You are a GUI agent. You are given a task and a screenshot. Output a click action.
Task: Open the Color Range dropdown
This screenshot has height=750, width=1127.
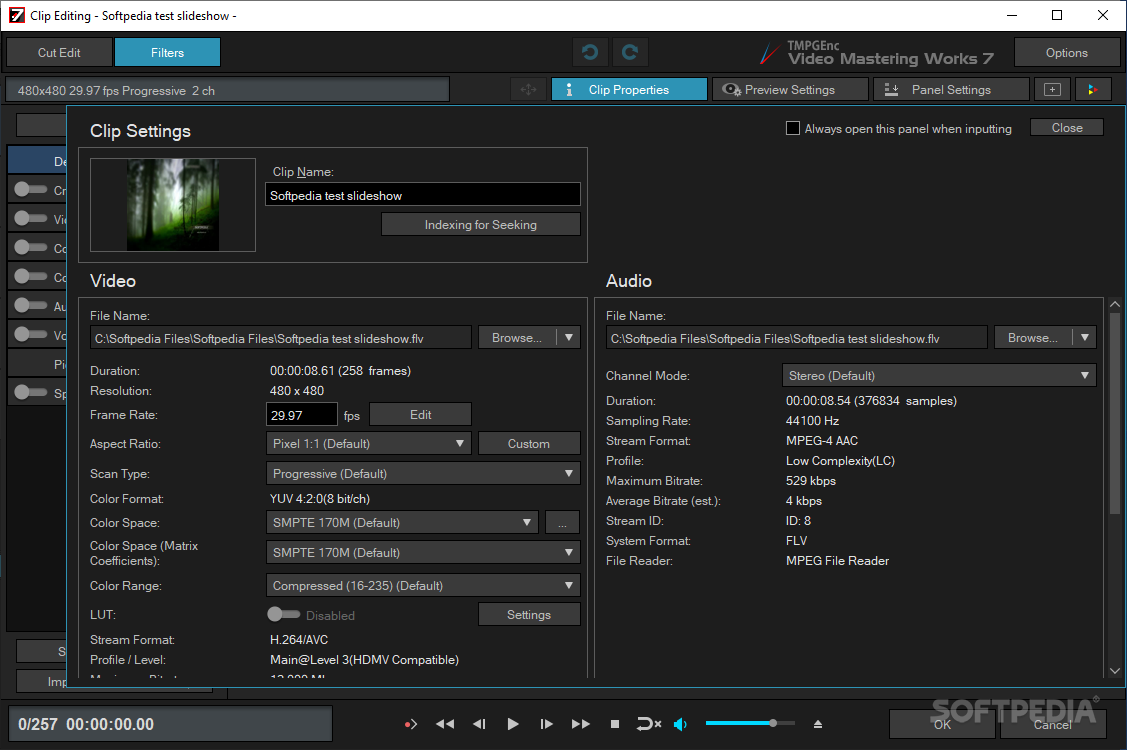(x=423, y=585)
